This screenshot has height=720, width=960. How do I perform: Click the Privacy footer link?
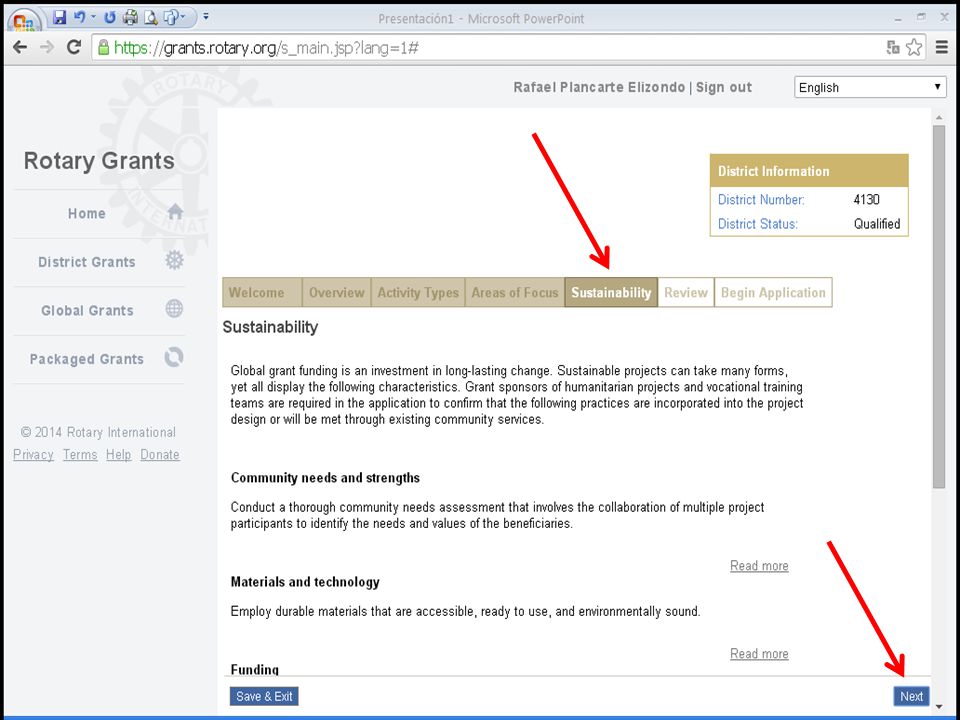pos(34,454)
